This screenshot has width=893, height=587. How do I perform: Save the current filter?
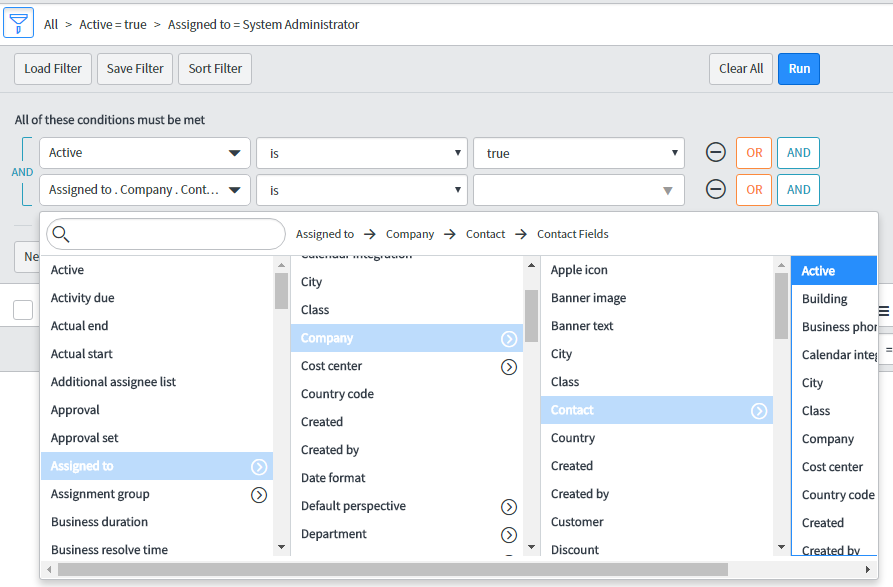click(134, 68)
